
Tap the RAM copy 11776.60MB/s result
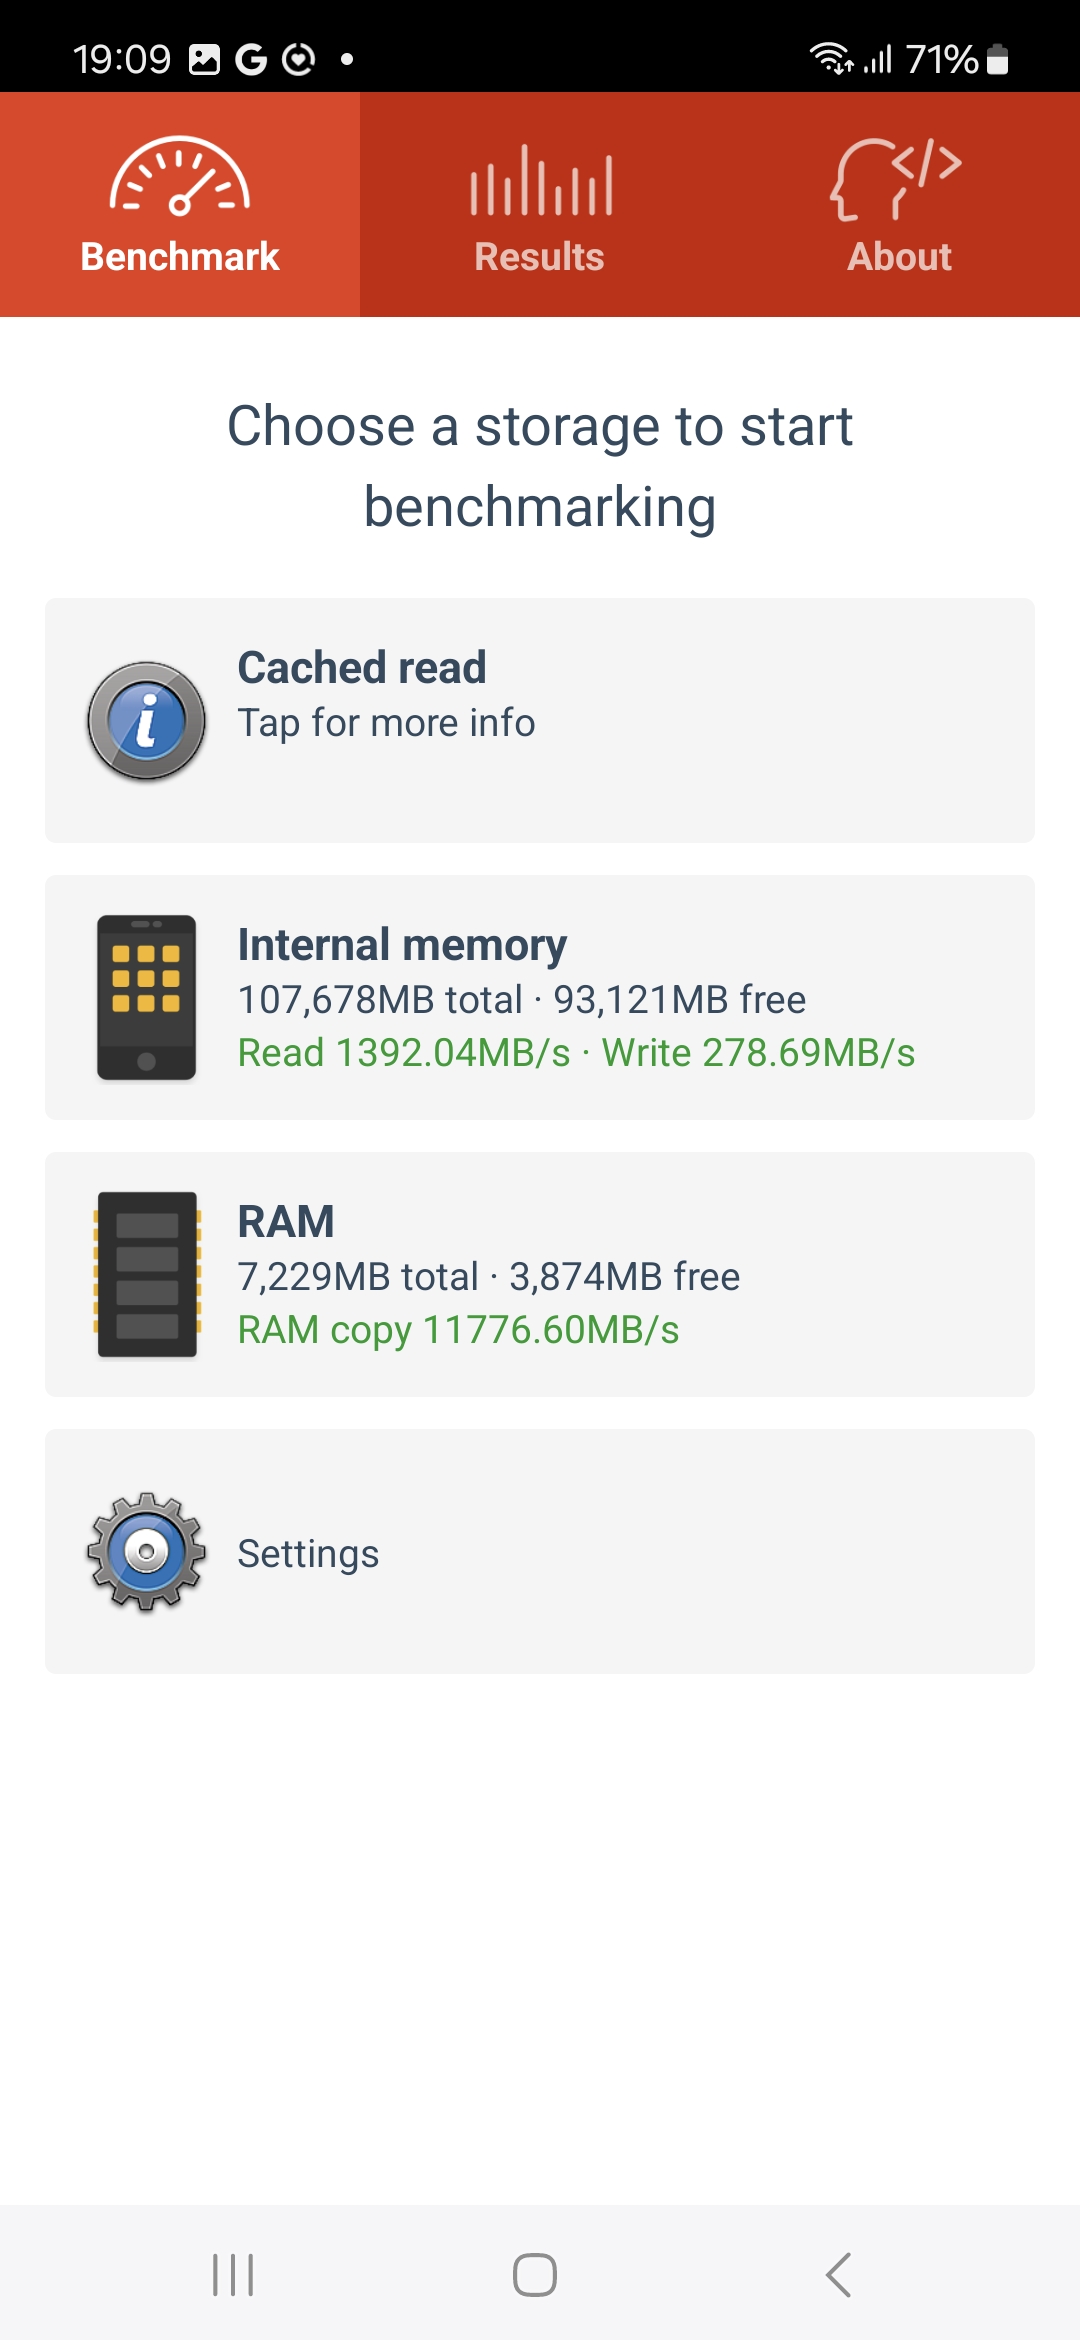point(458,1330)
